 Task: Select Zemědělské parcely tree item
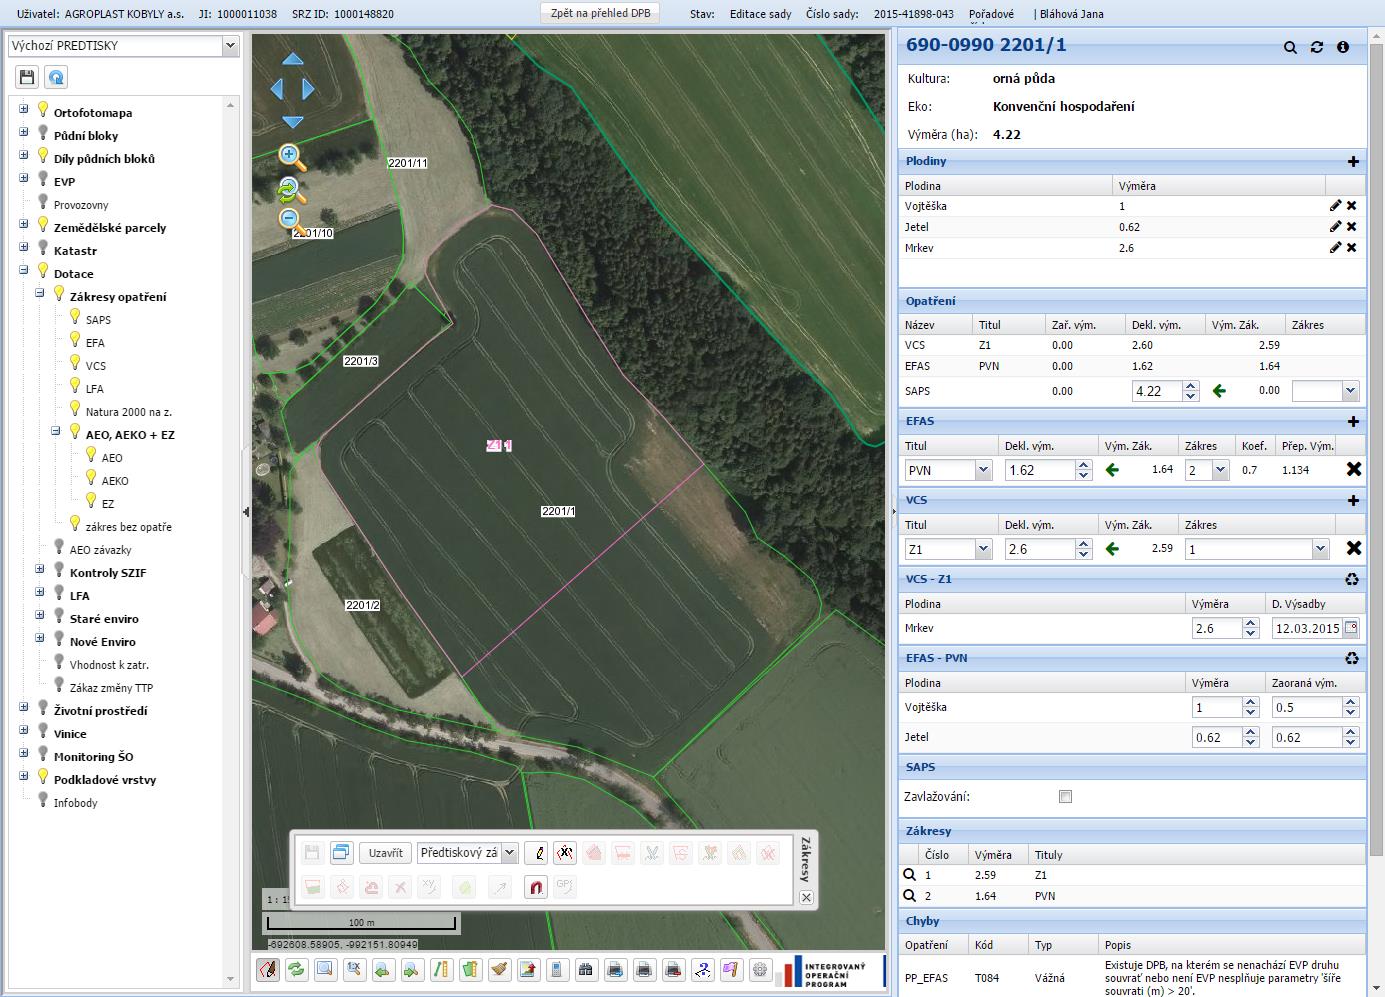(x=110, y=228)
